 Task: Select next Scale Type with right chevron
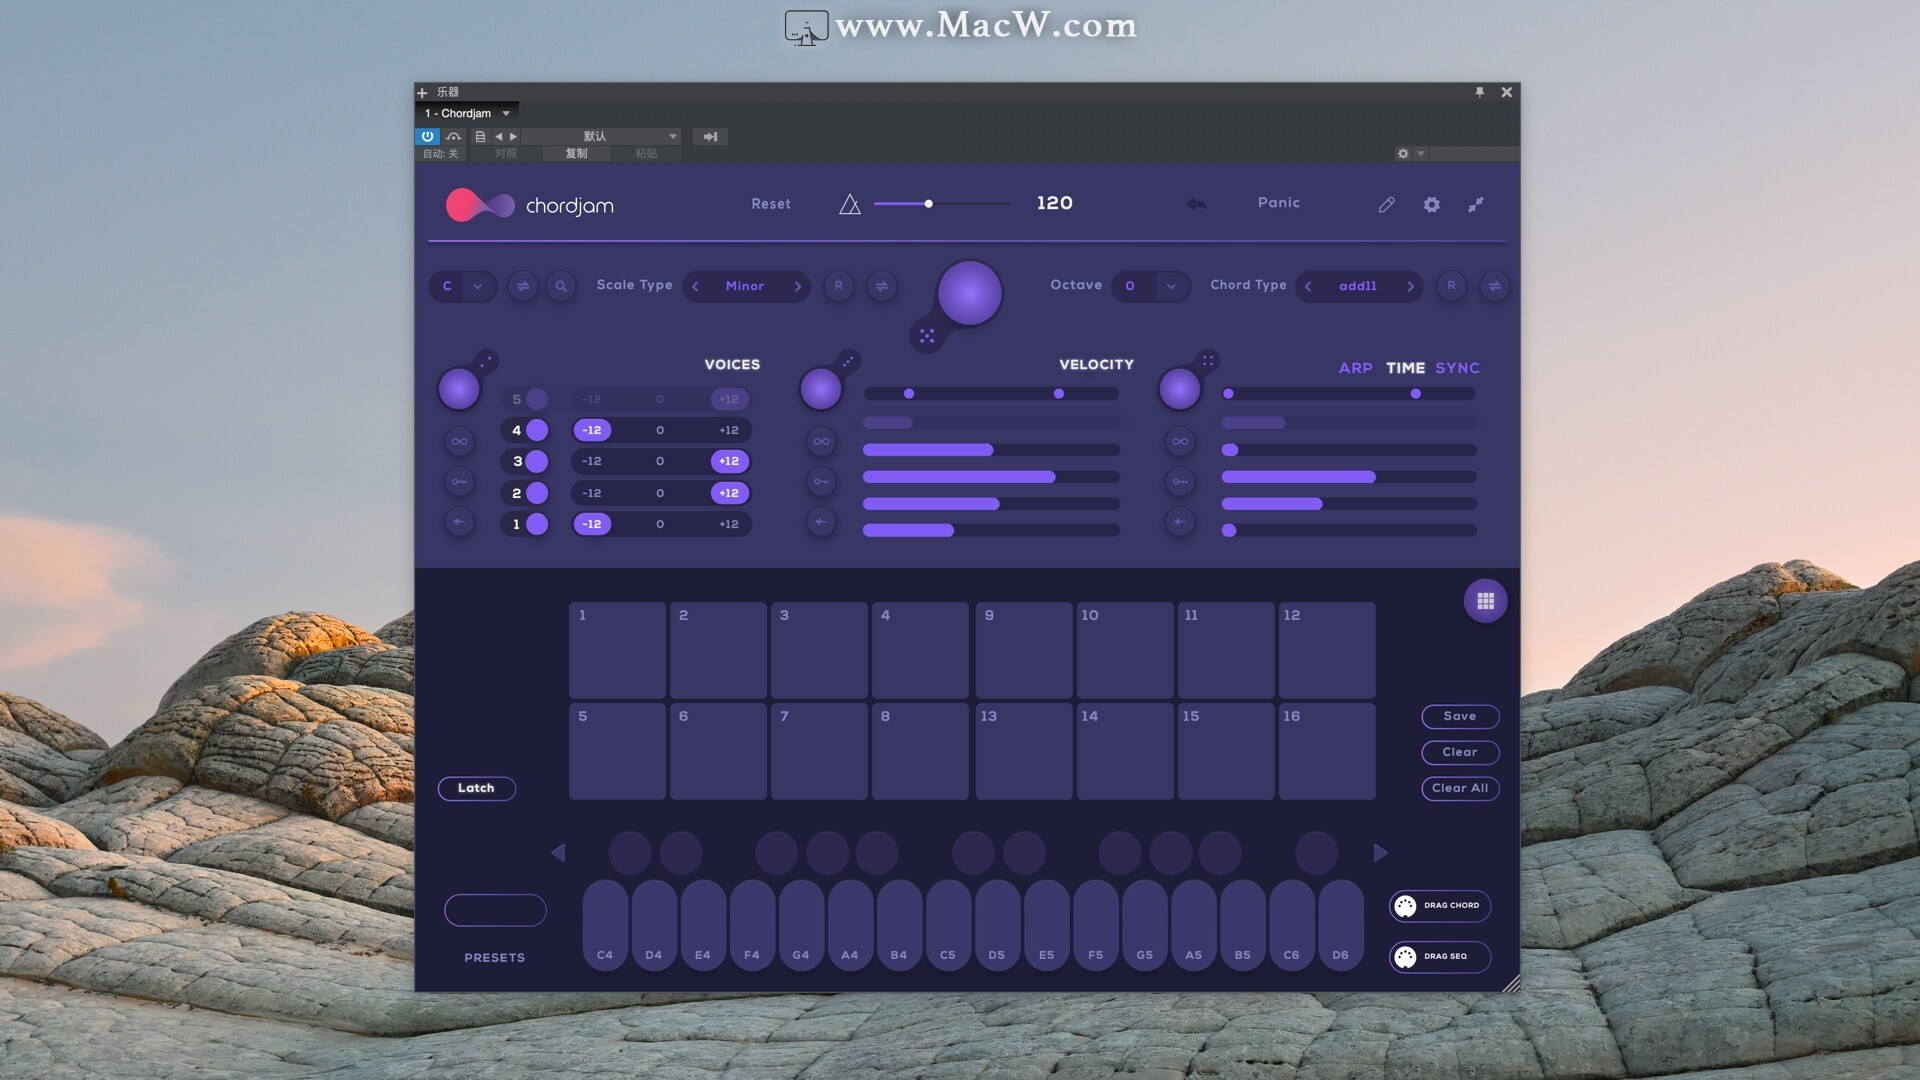coord(797,286)
